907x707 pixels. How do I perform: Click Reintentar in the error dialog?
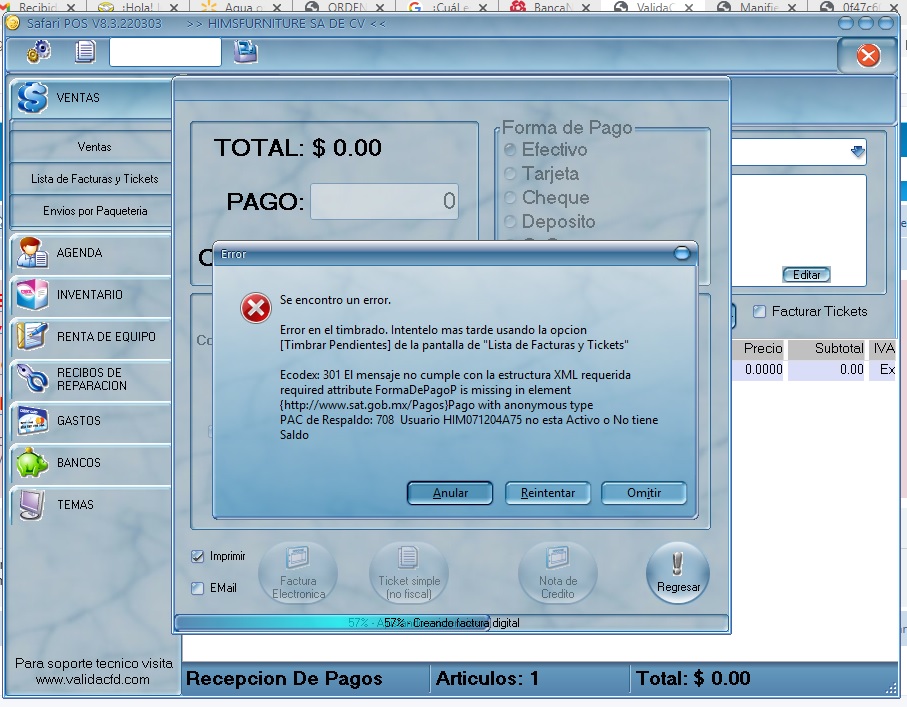548,493
